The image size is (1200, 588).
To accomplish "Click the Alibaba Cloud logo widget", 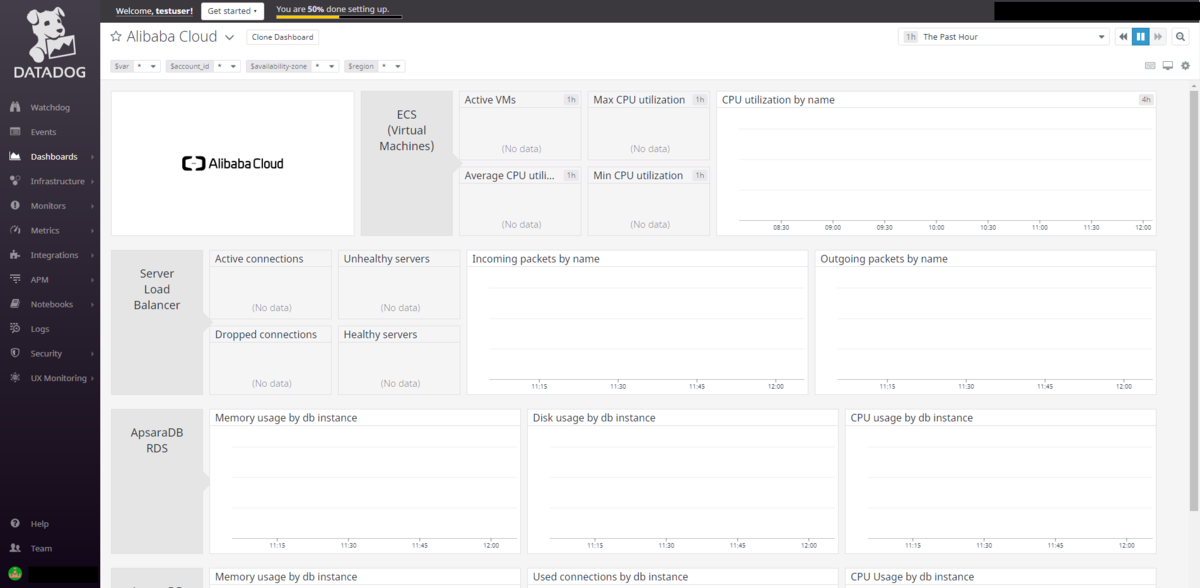I will click(232, 163).
